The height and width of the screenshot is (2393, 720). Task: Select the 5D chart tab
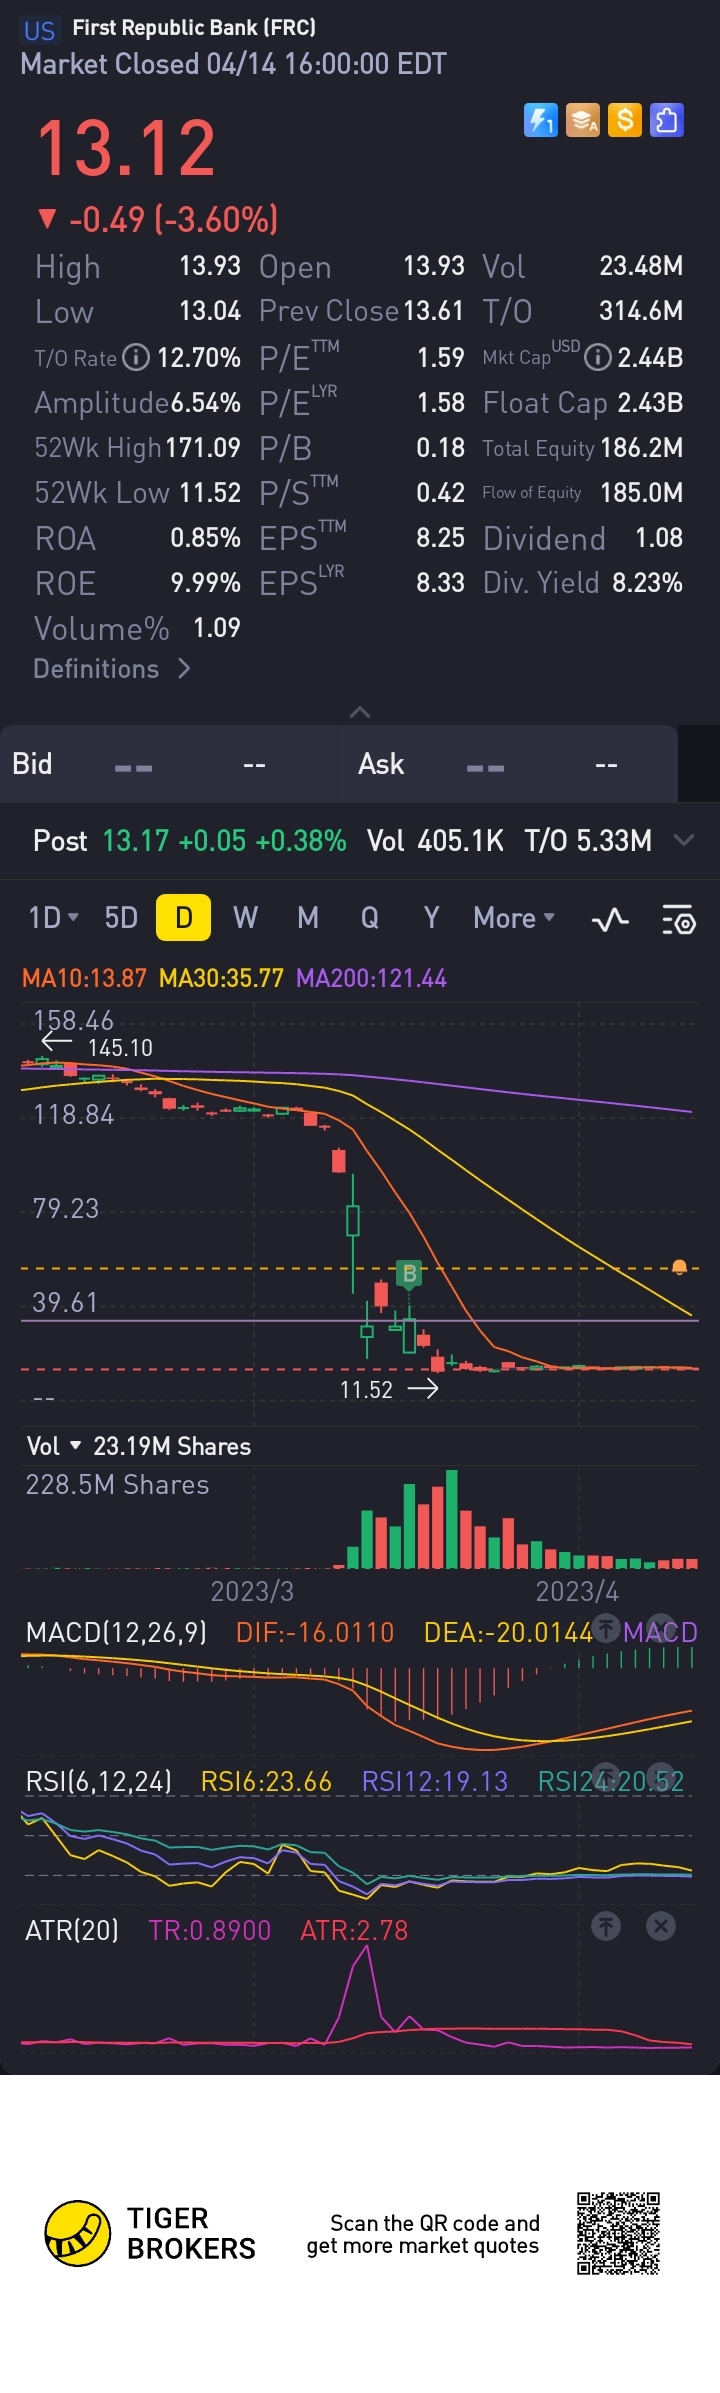pos(121,917)
